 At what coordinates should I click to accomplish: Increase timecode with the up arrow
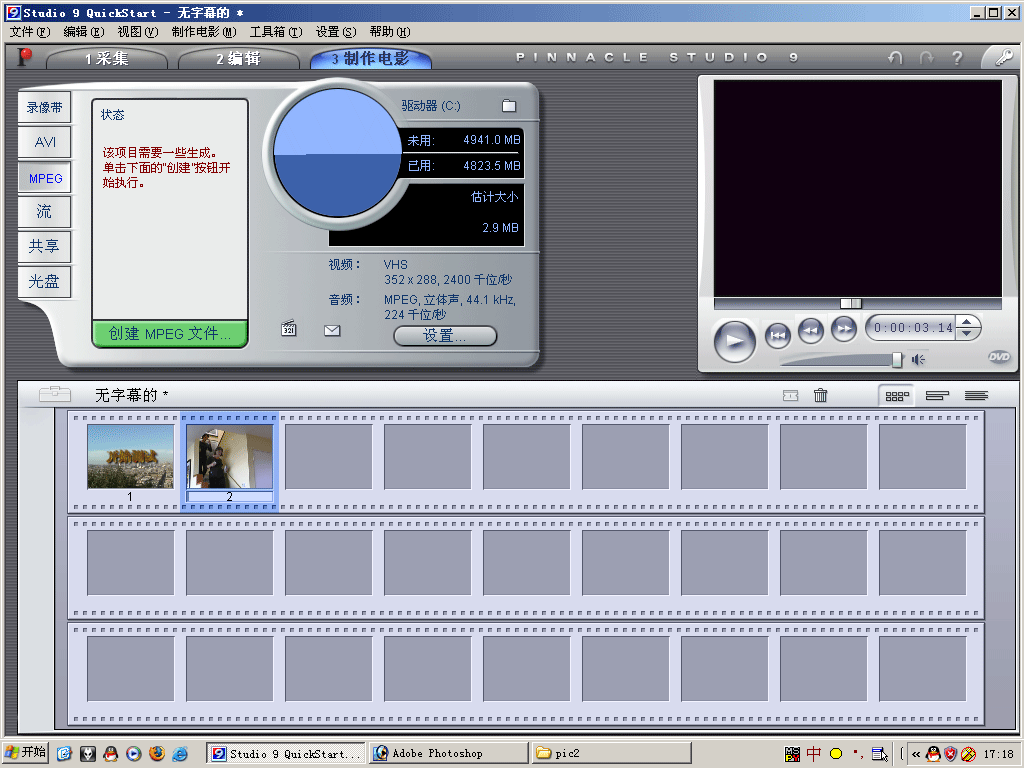[x=967, y=322]
